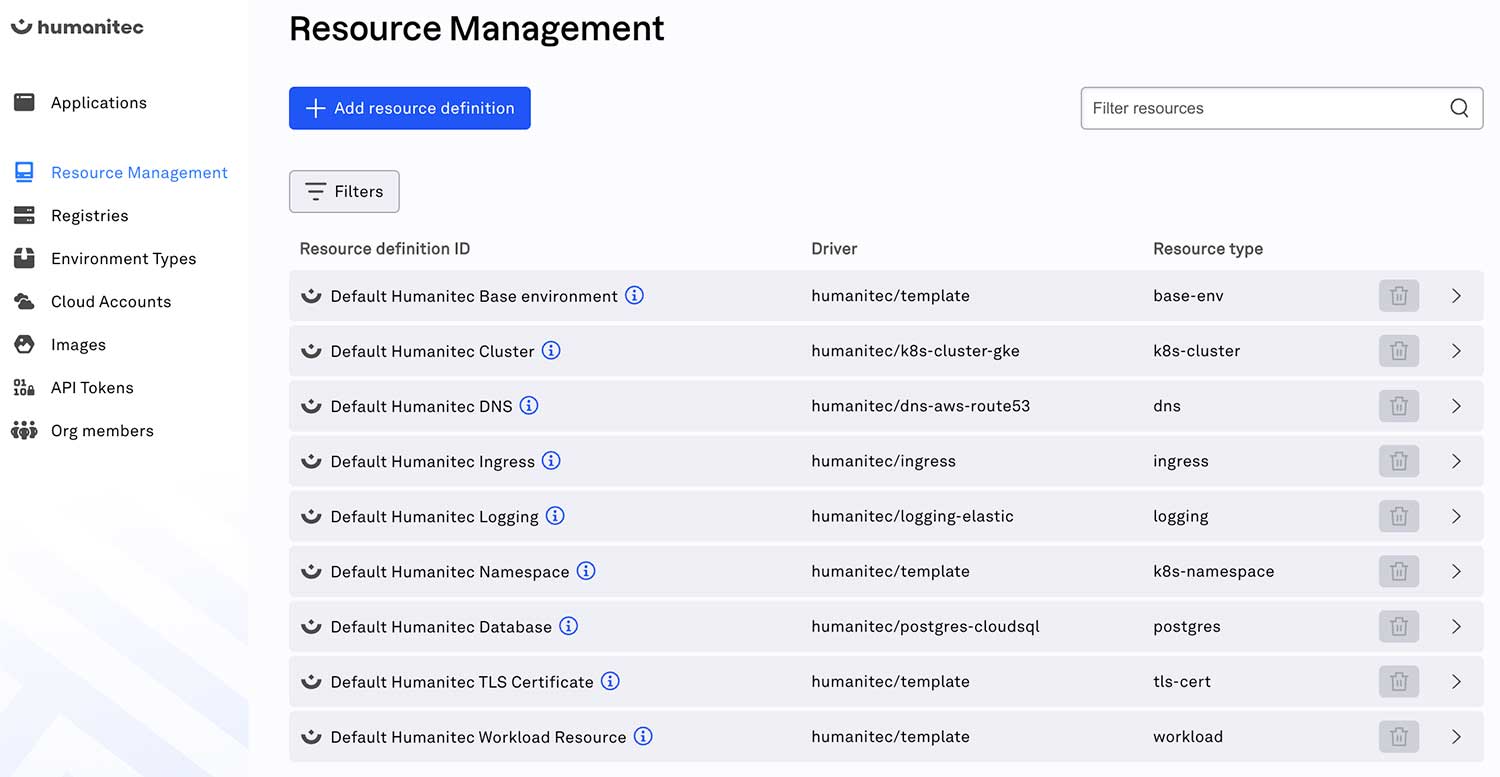Open Images in the sidebar

pyautogui.click(x=78, y=344)
